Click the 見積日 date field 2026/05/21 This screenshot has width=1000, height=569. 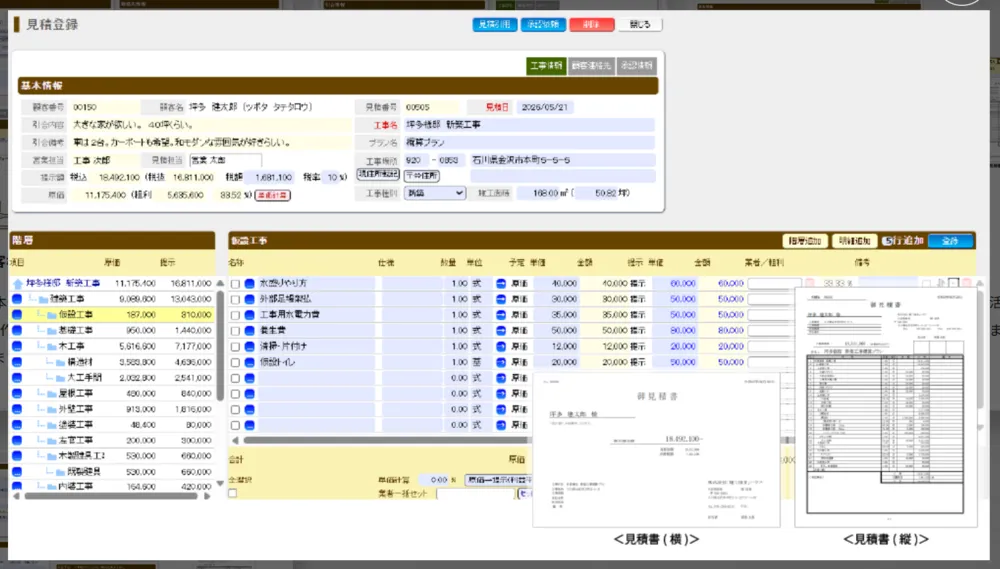click(x=545, y=107)
